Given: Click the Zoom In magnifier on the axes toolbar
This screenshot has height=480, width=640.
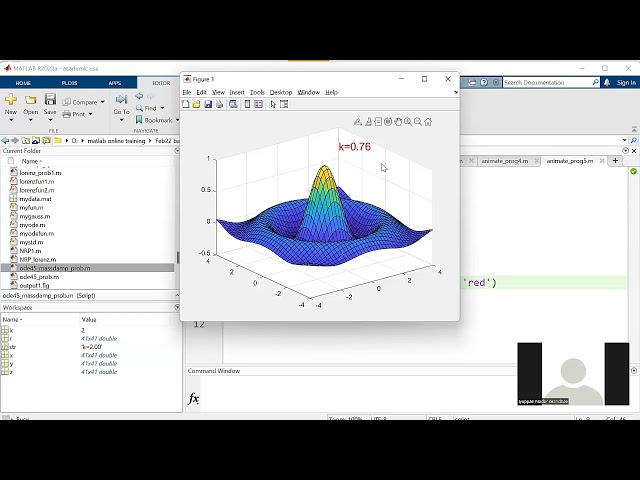Looking at the screenshot, I should pyautogui.click(x=408, y=122).
